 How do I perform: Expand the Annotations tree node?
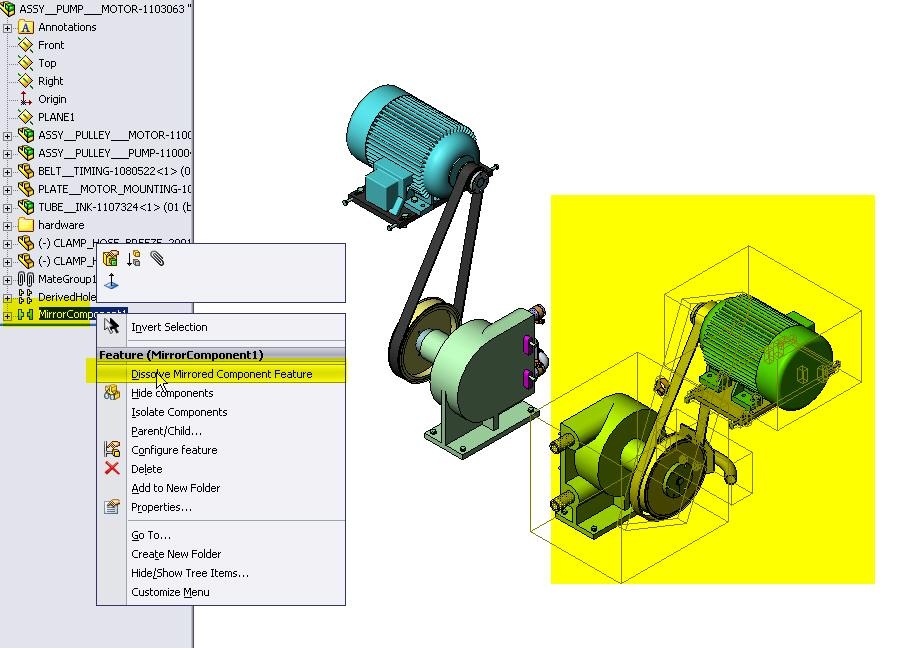coord(7,28)
